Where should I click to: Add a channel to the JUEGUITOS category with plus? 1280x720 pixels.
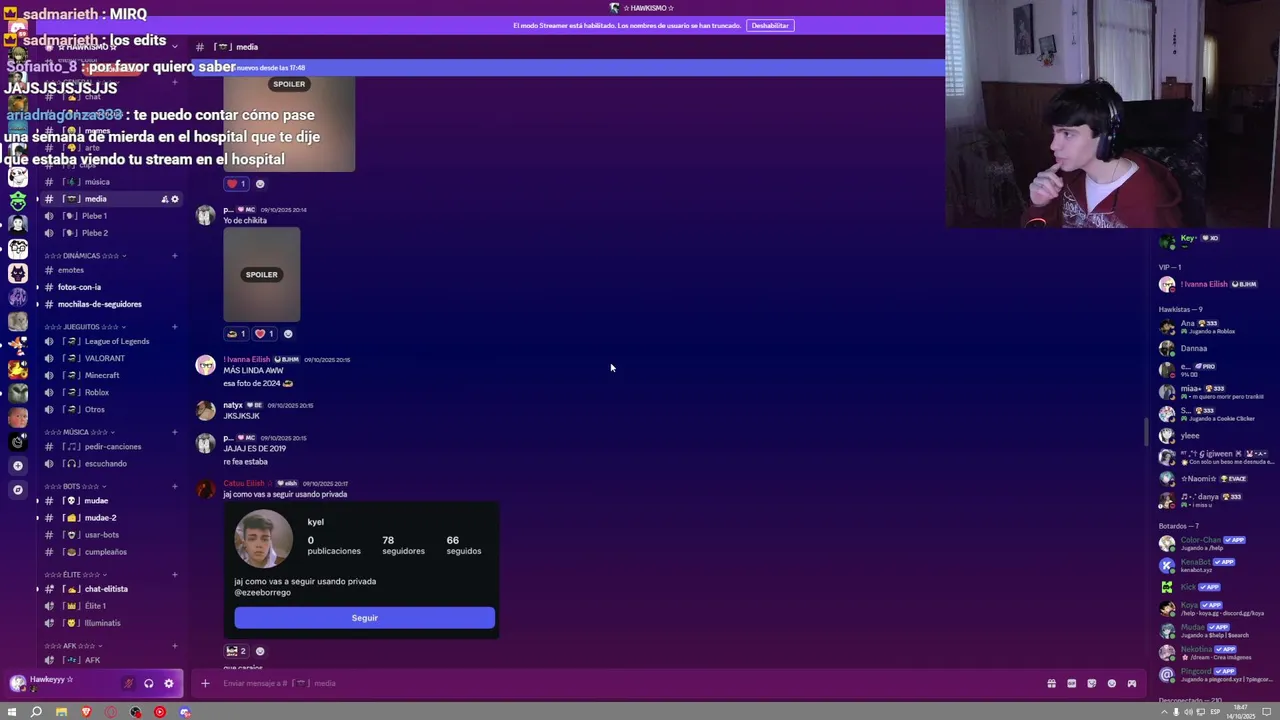click(x=174, y=327)
